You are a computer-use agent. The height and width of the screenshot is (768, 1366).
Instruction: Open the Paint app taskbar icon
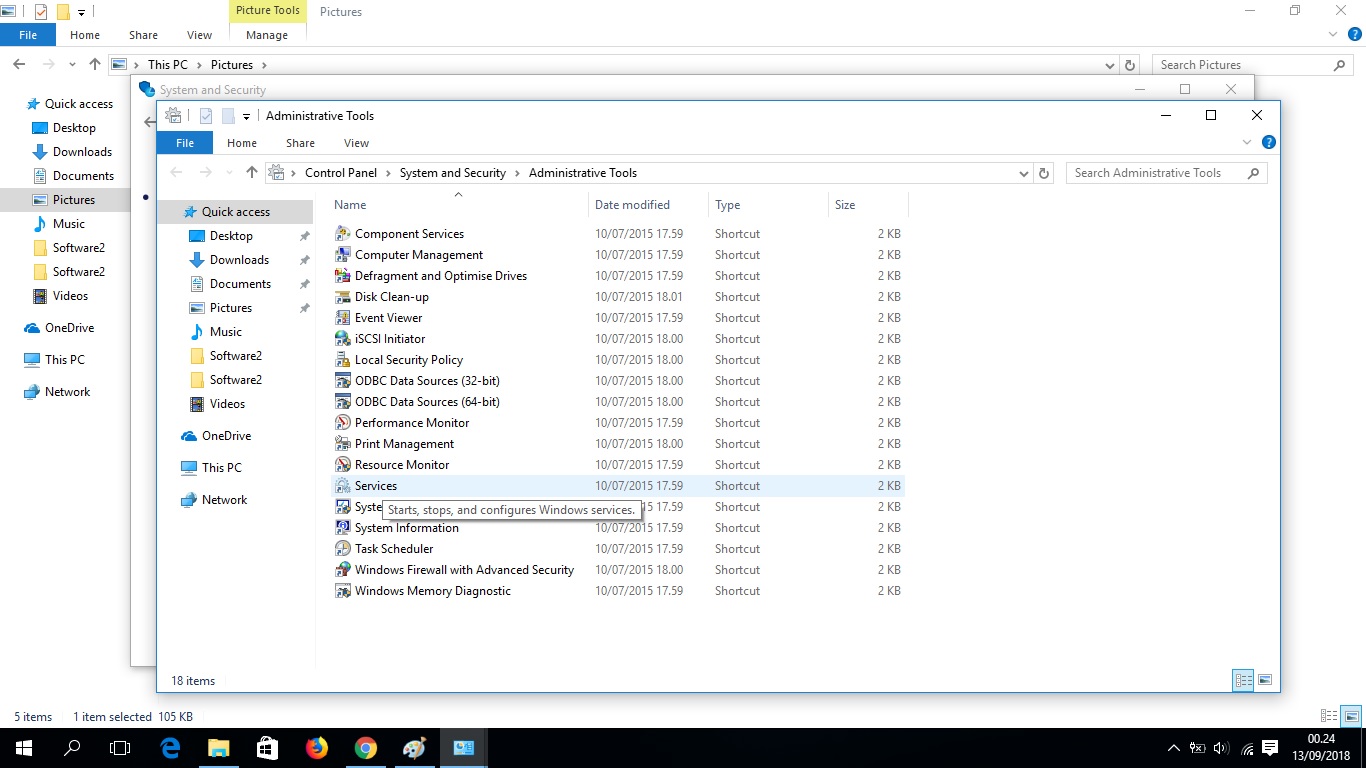pyautogui.click(x=414, y=748)
